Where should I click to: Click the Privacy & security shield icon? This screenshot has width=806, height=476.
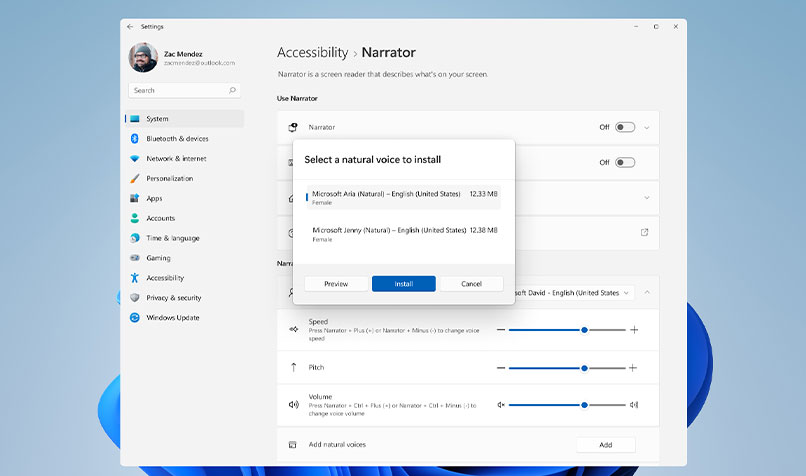pos(134,298)
